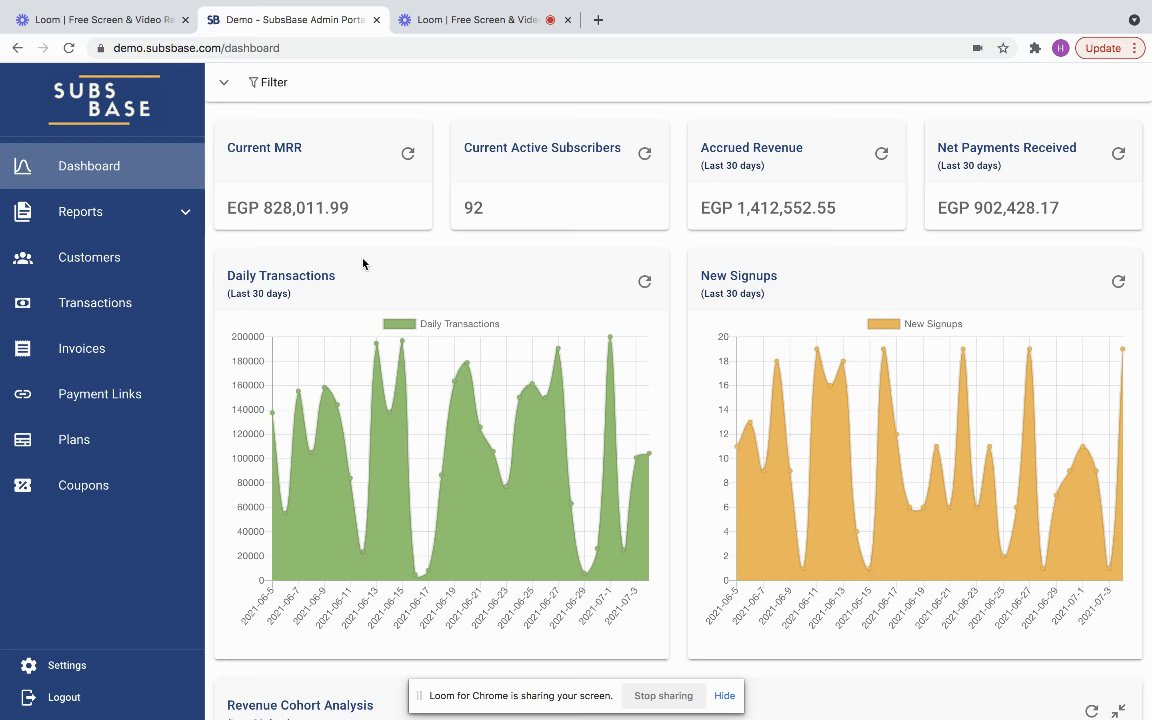1152x720 pixels.
Task: Expand the Reports submenu chevron
Action: tap(185, 212)
